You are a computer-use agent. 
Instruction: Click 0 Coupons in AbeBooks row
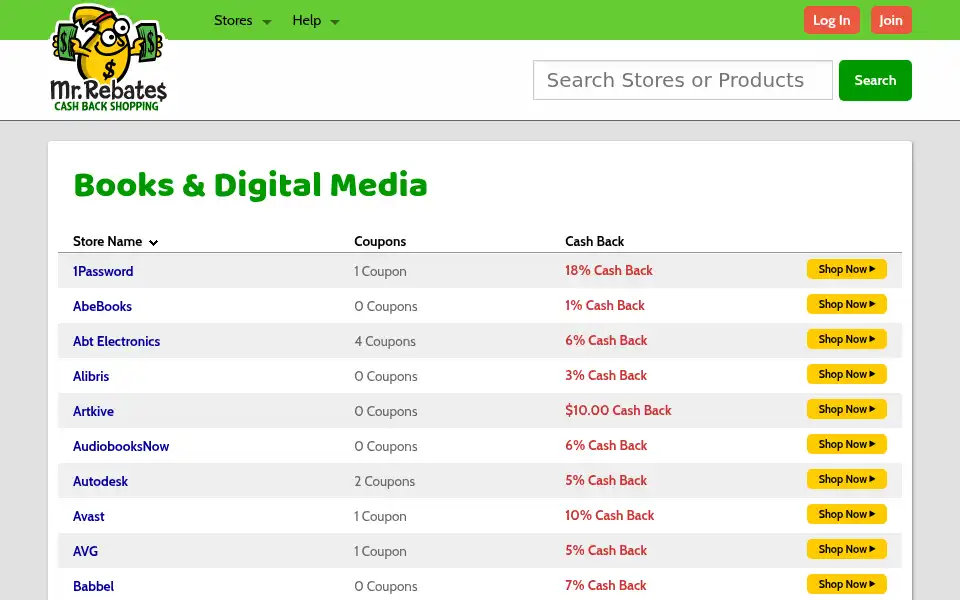(x=386, y=306)
